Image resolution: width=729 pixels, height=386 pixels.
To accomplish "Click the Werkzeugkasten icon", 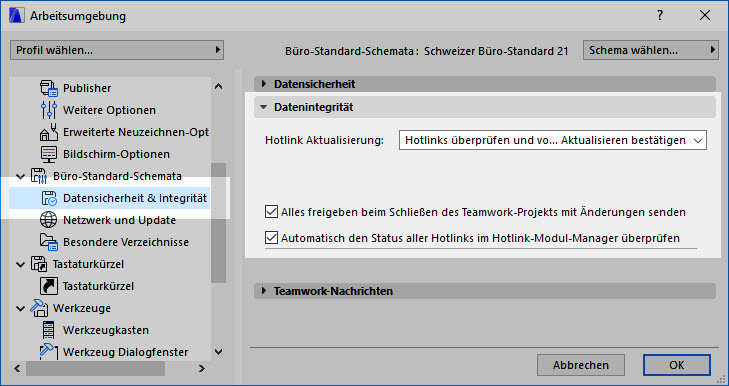I will click(x=48, y=330).
